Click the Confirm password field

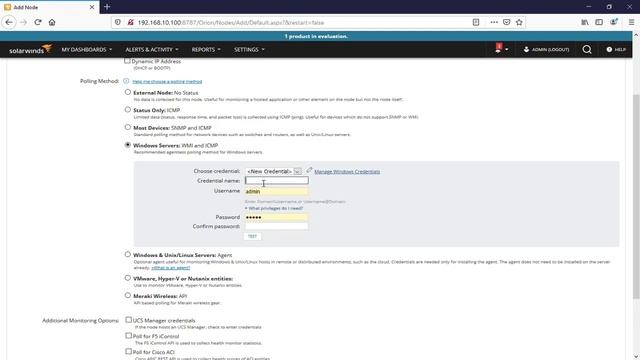point(277,226)
